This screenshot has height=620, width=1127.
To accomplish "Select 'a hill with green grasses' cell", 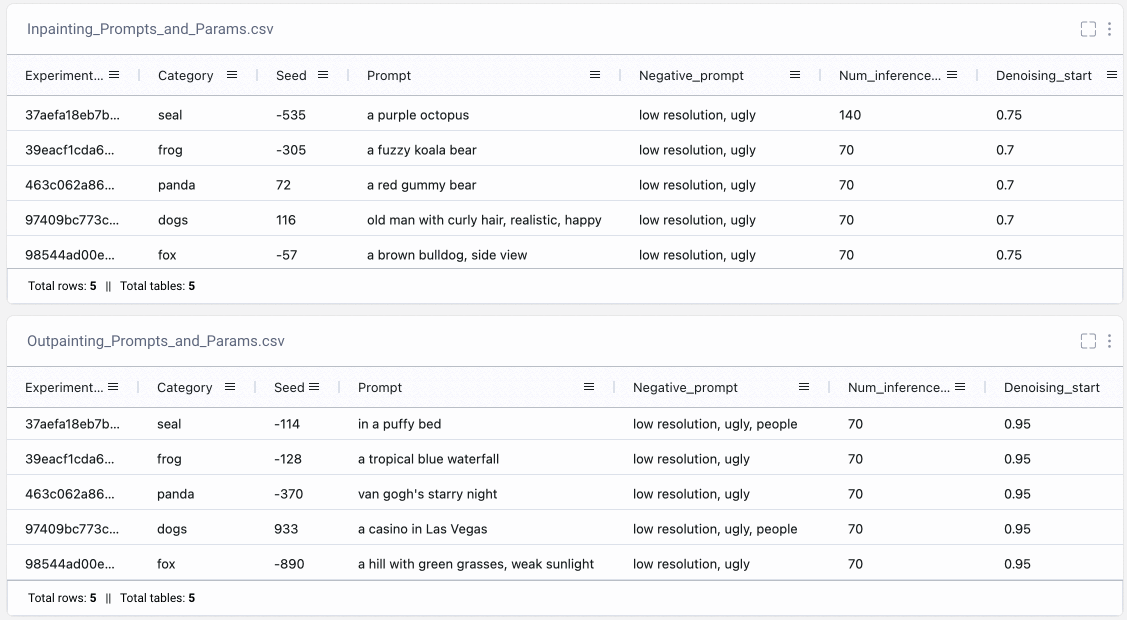I will point(475,564).
